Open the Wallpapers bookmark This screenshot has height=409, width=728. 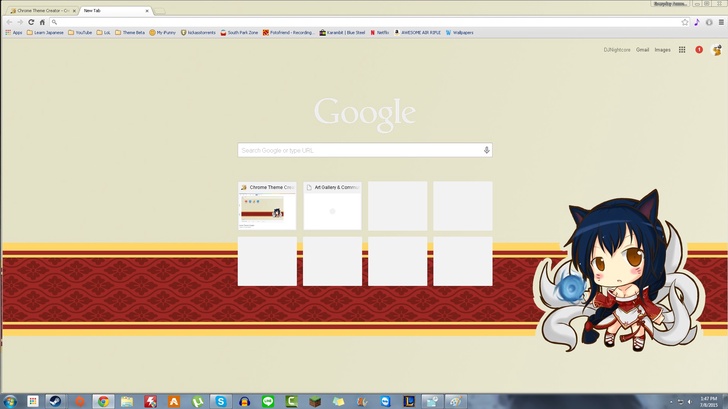point(460,32)
